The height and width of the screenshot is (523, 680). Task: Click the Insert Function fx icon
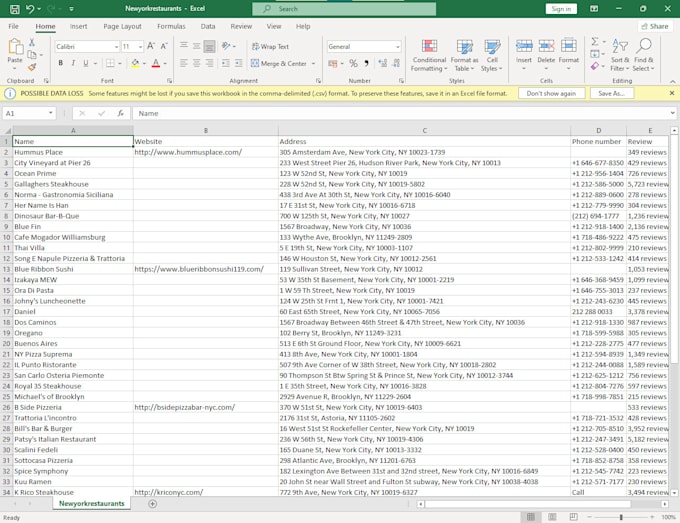point(121,113)
